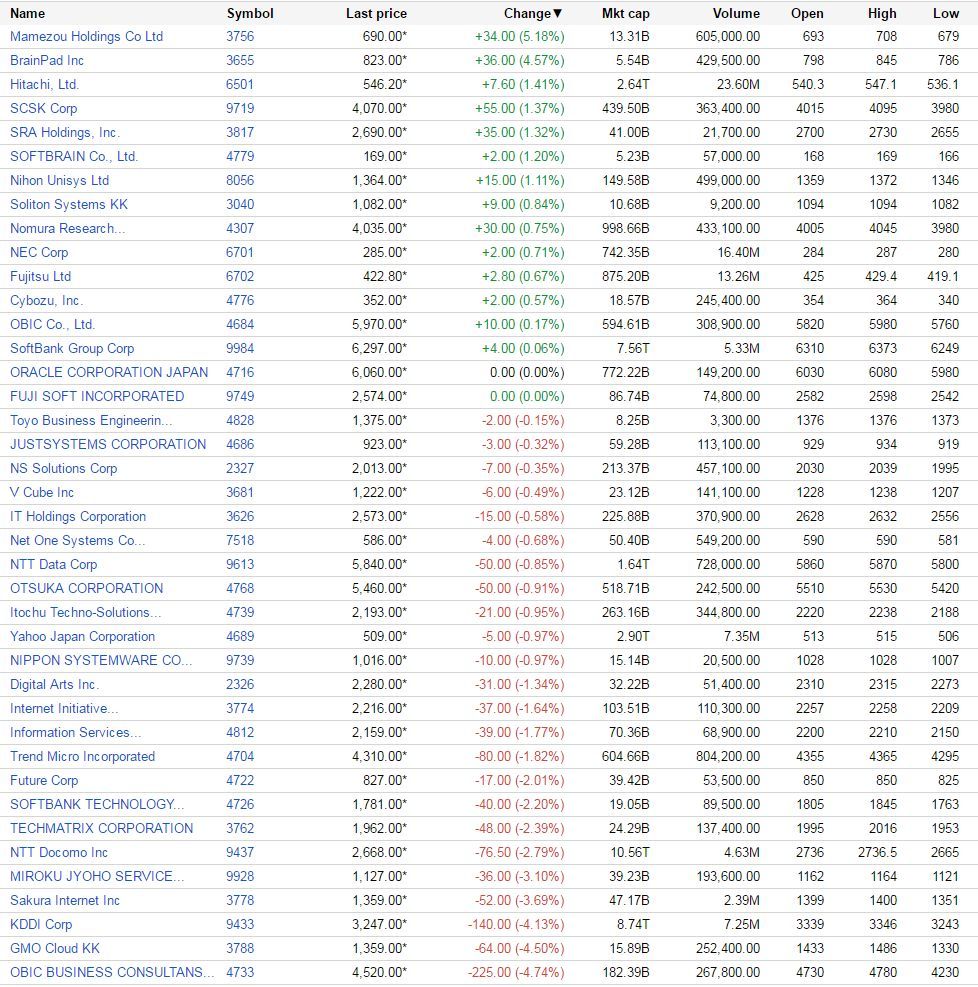Select the +34.00 (5.18%) change value

point(520,37)
